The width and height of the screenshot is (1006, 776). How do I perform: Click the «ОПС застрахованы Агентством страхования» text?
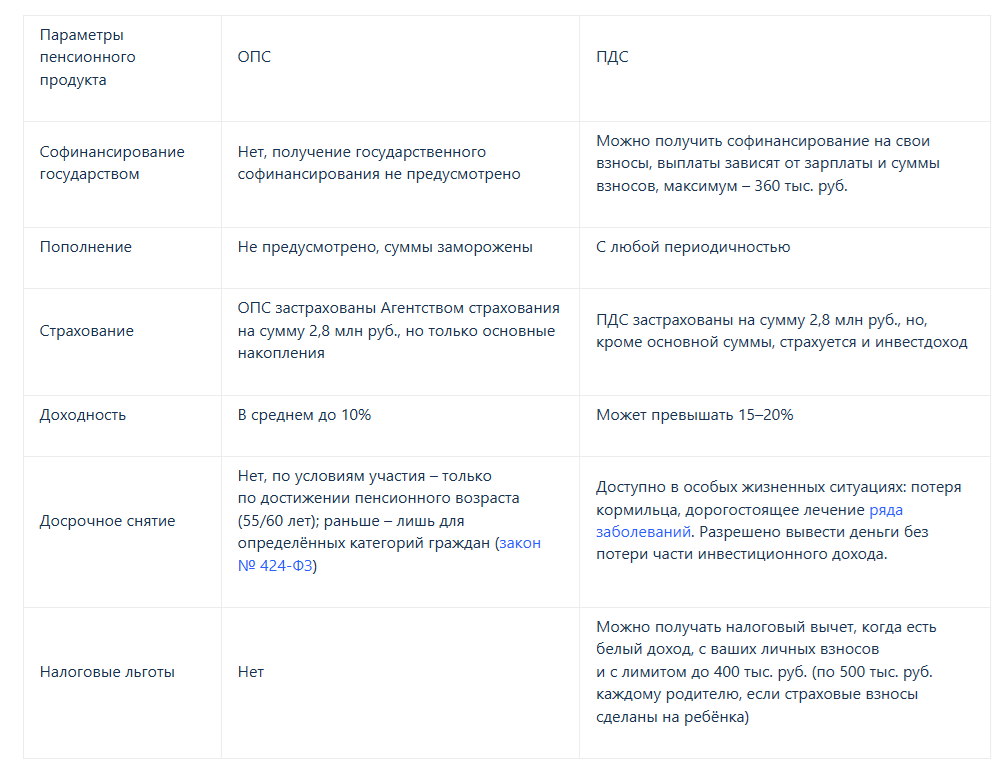pyautogui.click(x=398, y=308)
